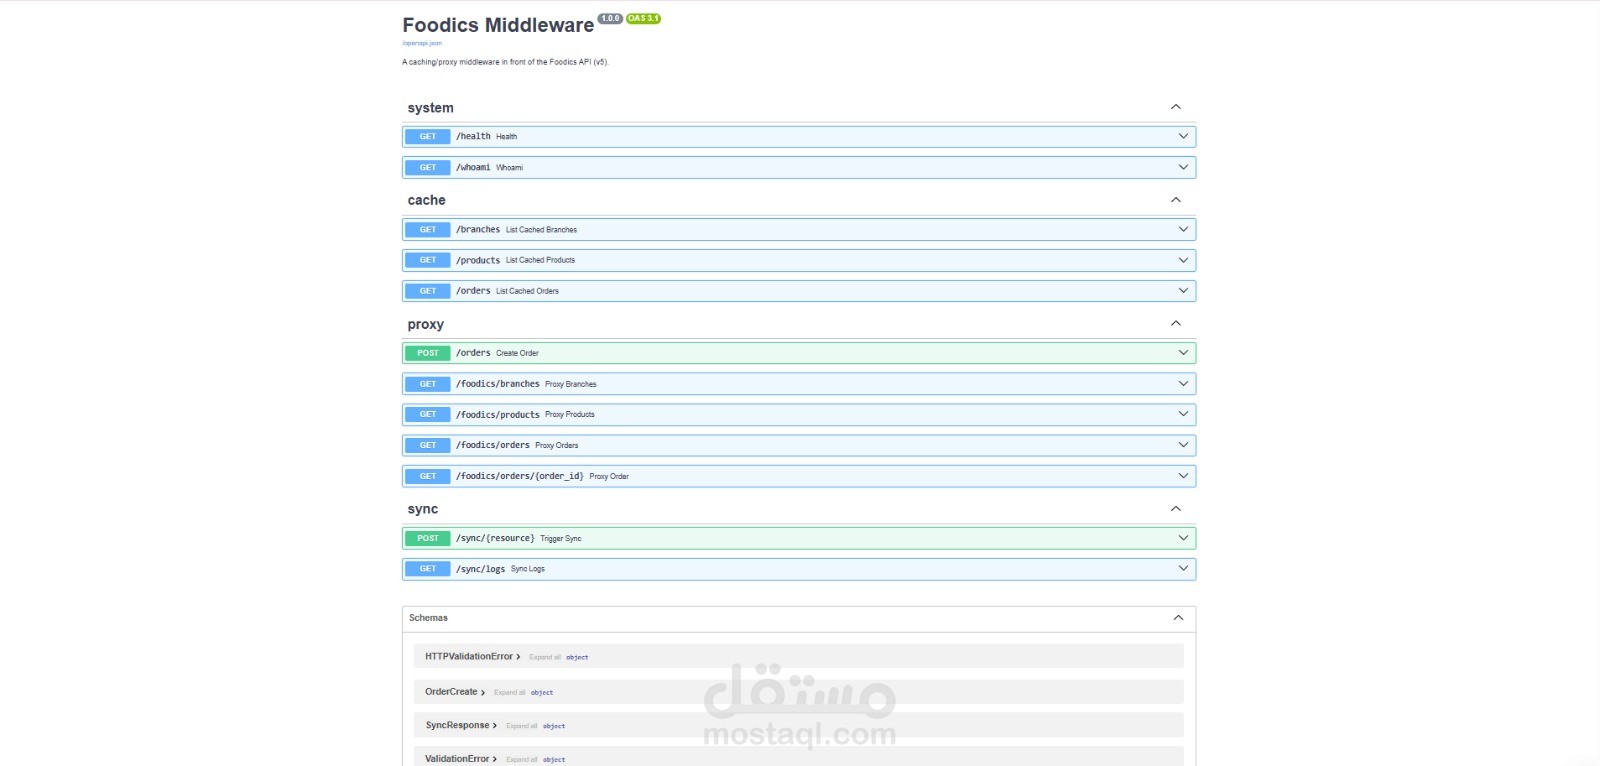Expand the /foodics/branches row arrow
Screen dimensions: 1600x766
pyautogui.click(x=1183, y=384)
